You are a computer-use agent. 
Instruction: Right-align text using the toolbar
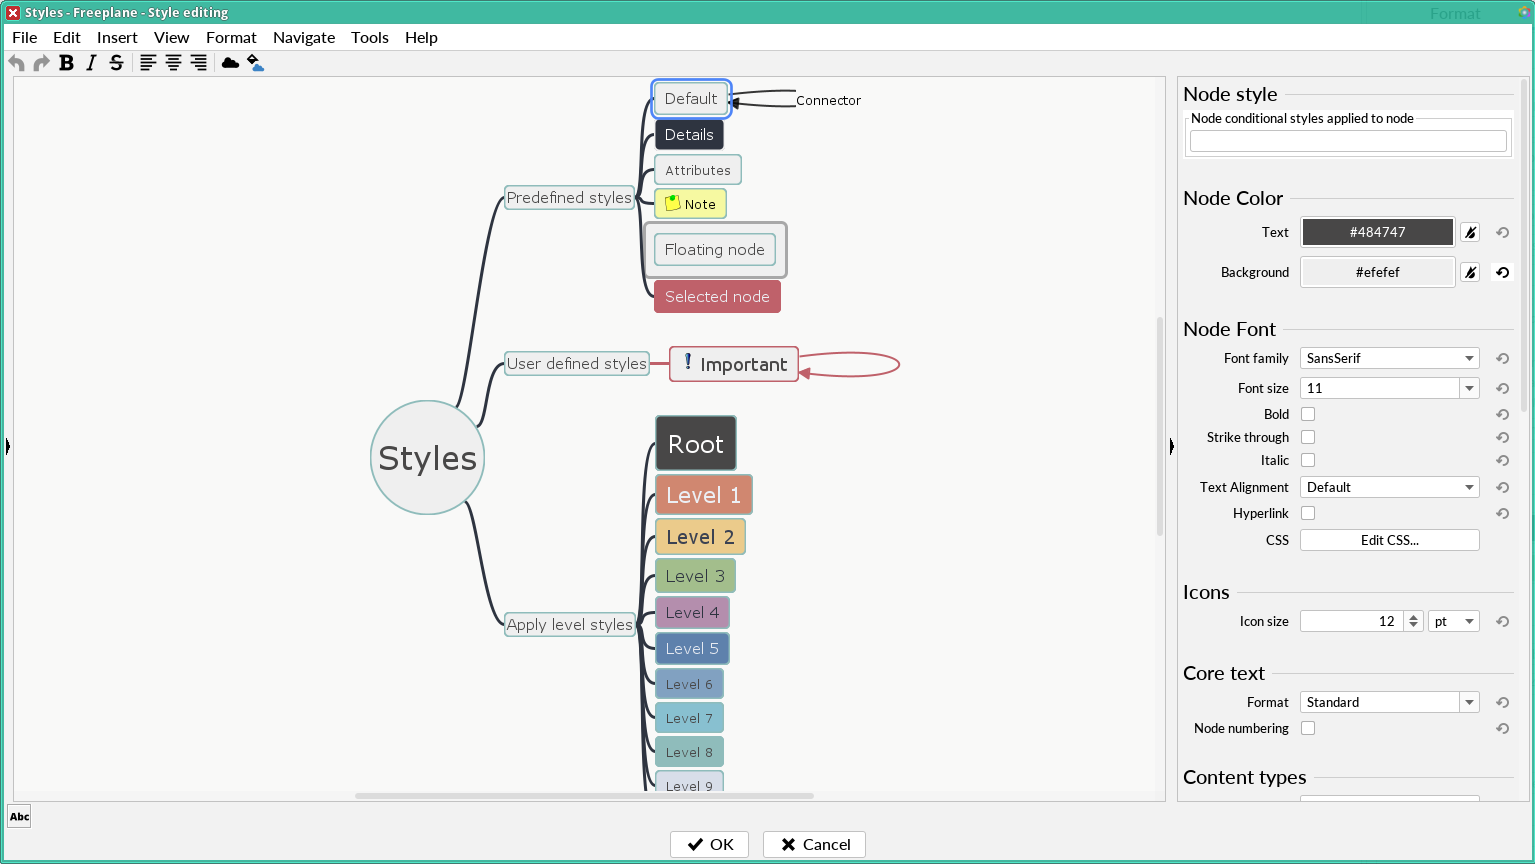pyautogui.click(x=199, y=63)
